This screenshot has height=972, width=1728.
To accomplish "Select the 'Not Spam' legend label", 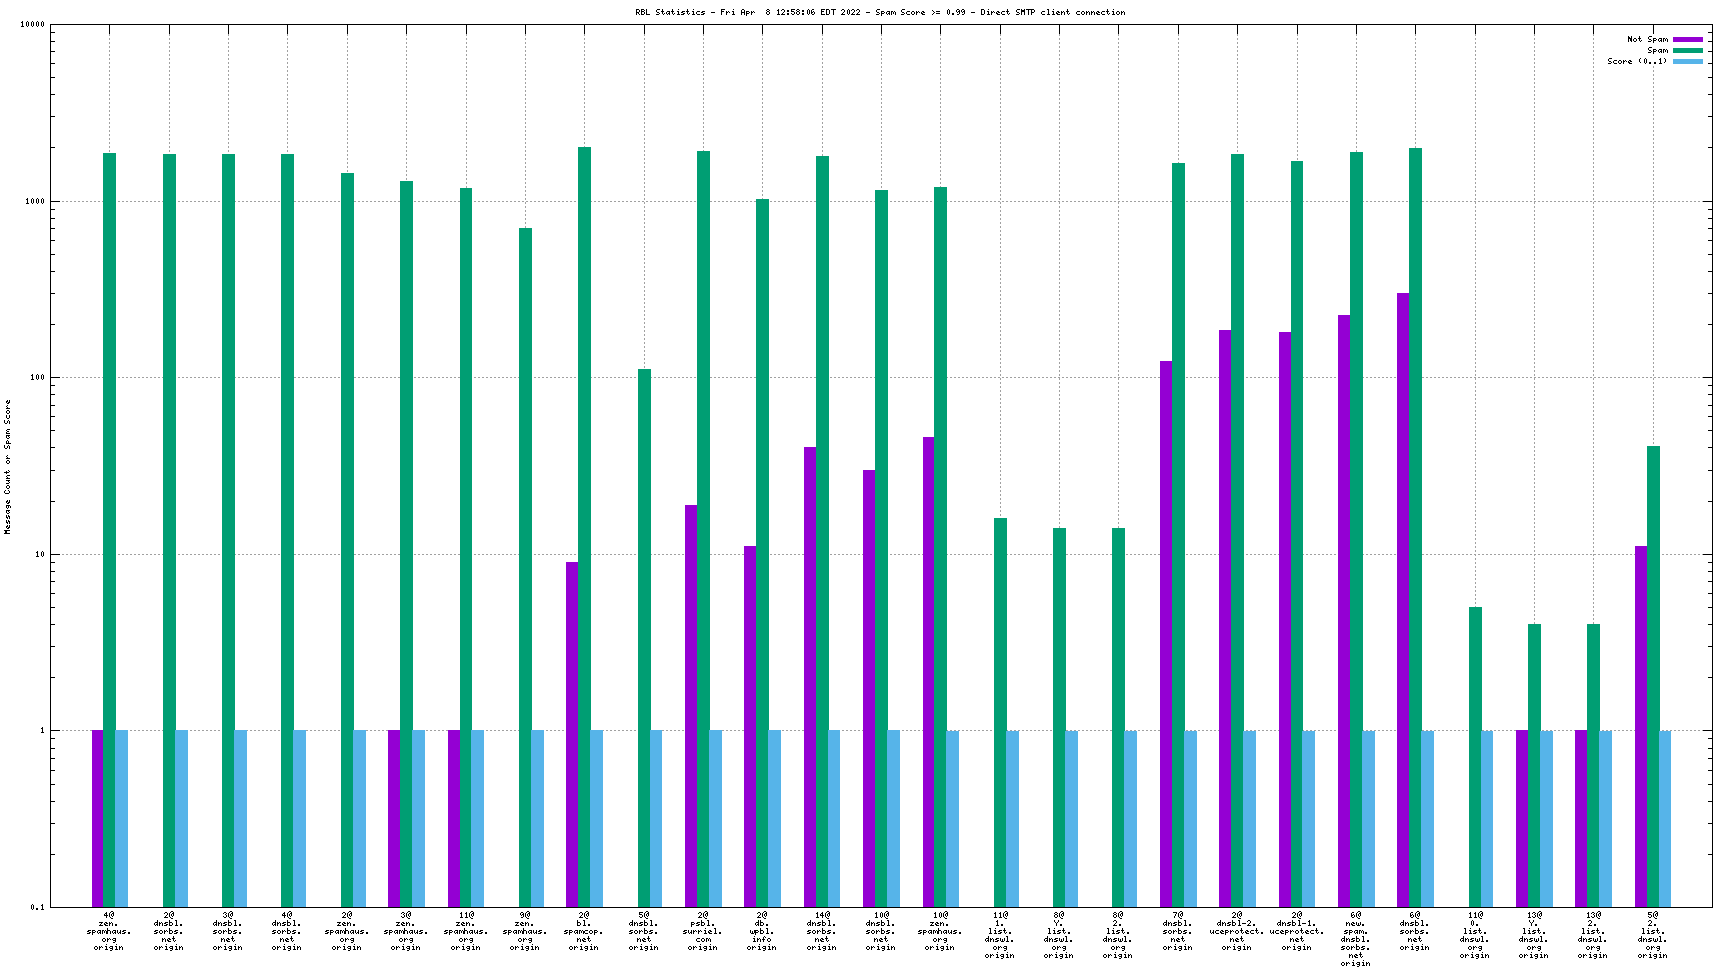I will (1647, 39).
